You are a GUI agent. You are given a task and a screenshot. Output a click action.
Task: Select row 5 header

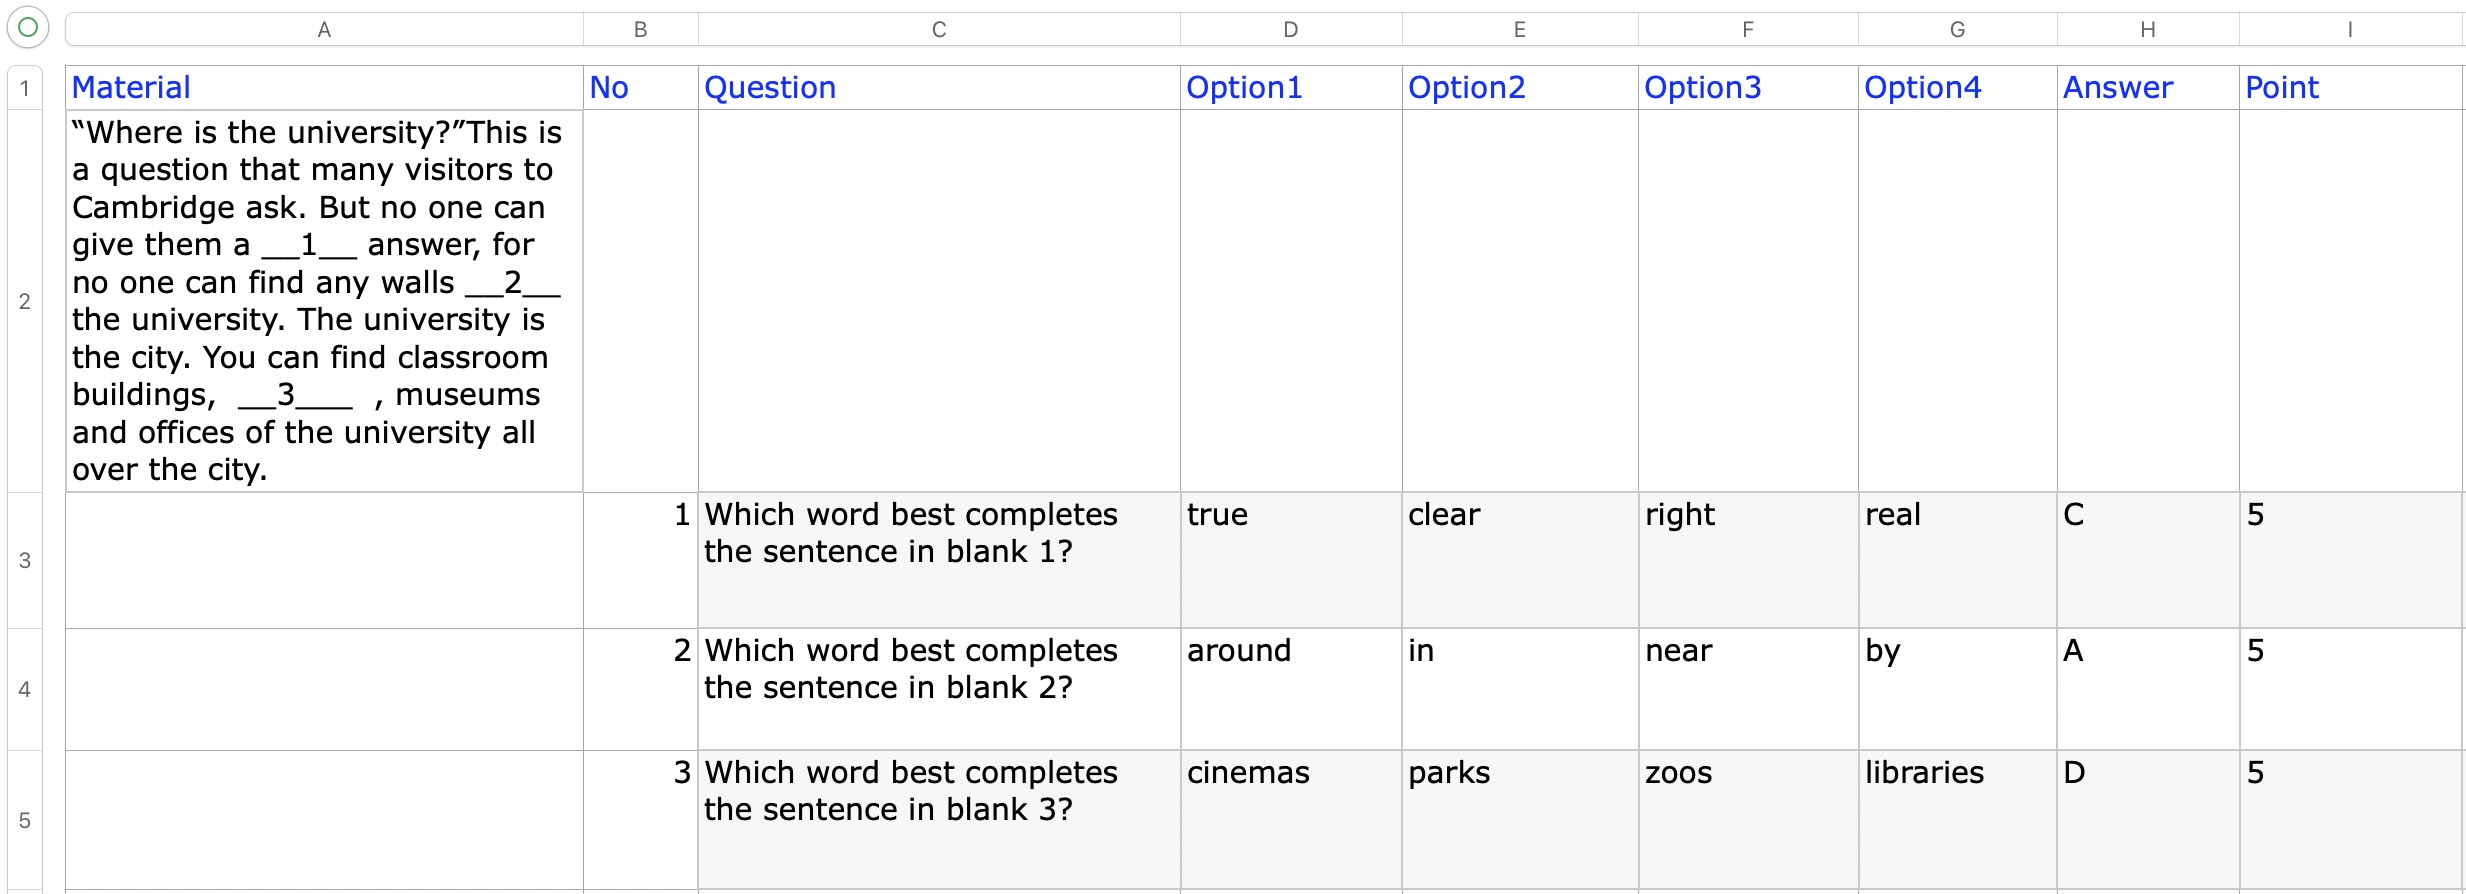25,820
